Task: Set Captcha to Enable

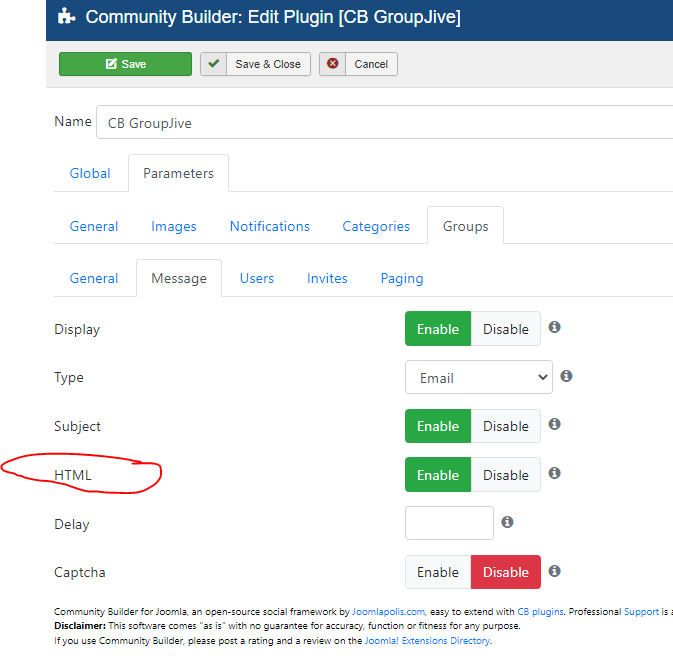Action: (438, 572)
